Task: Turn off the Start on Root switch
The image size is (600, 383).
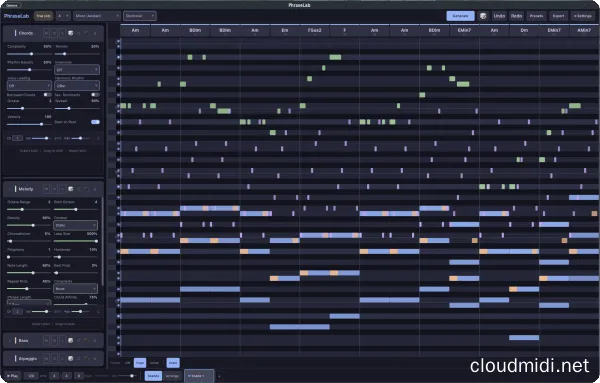Action: coord(95,122)
